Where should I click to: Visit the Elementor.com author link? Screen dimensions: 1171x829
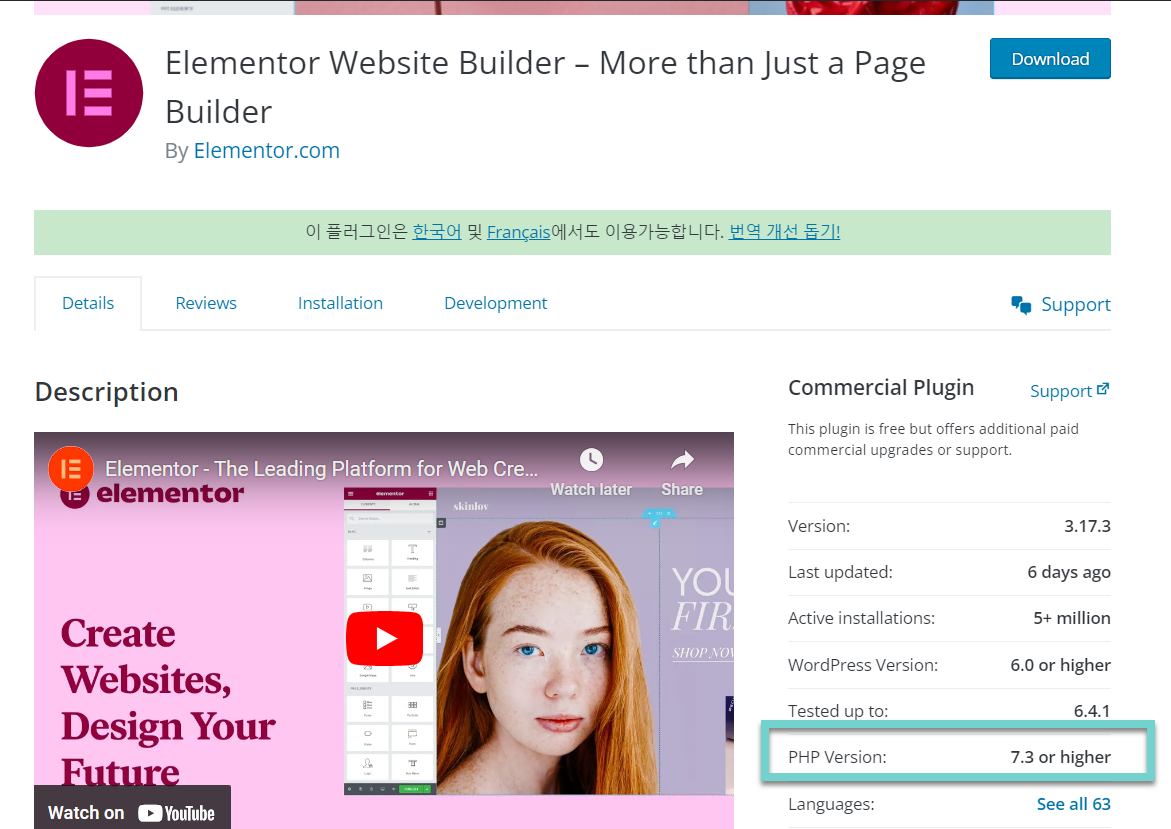[266, 150]
